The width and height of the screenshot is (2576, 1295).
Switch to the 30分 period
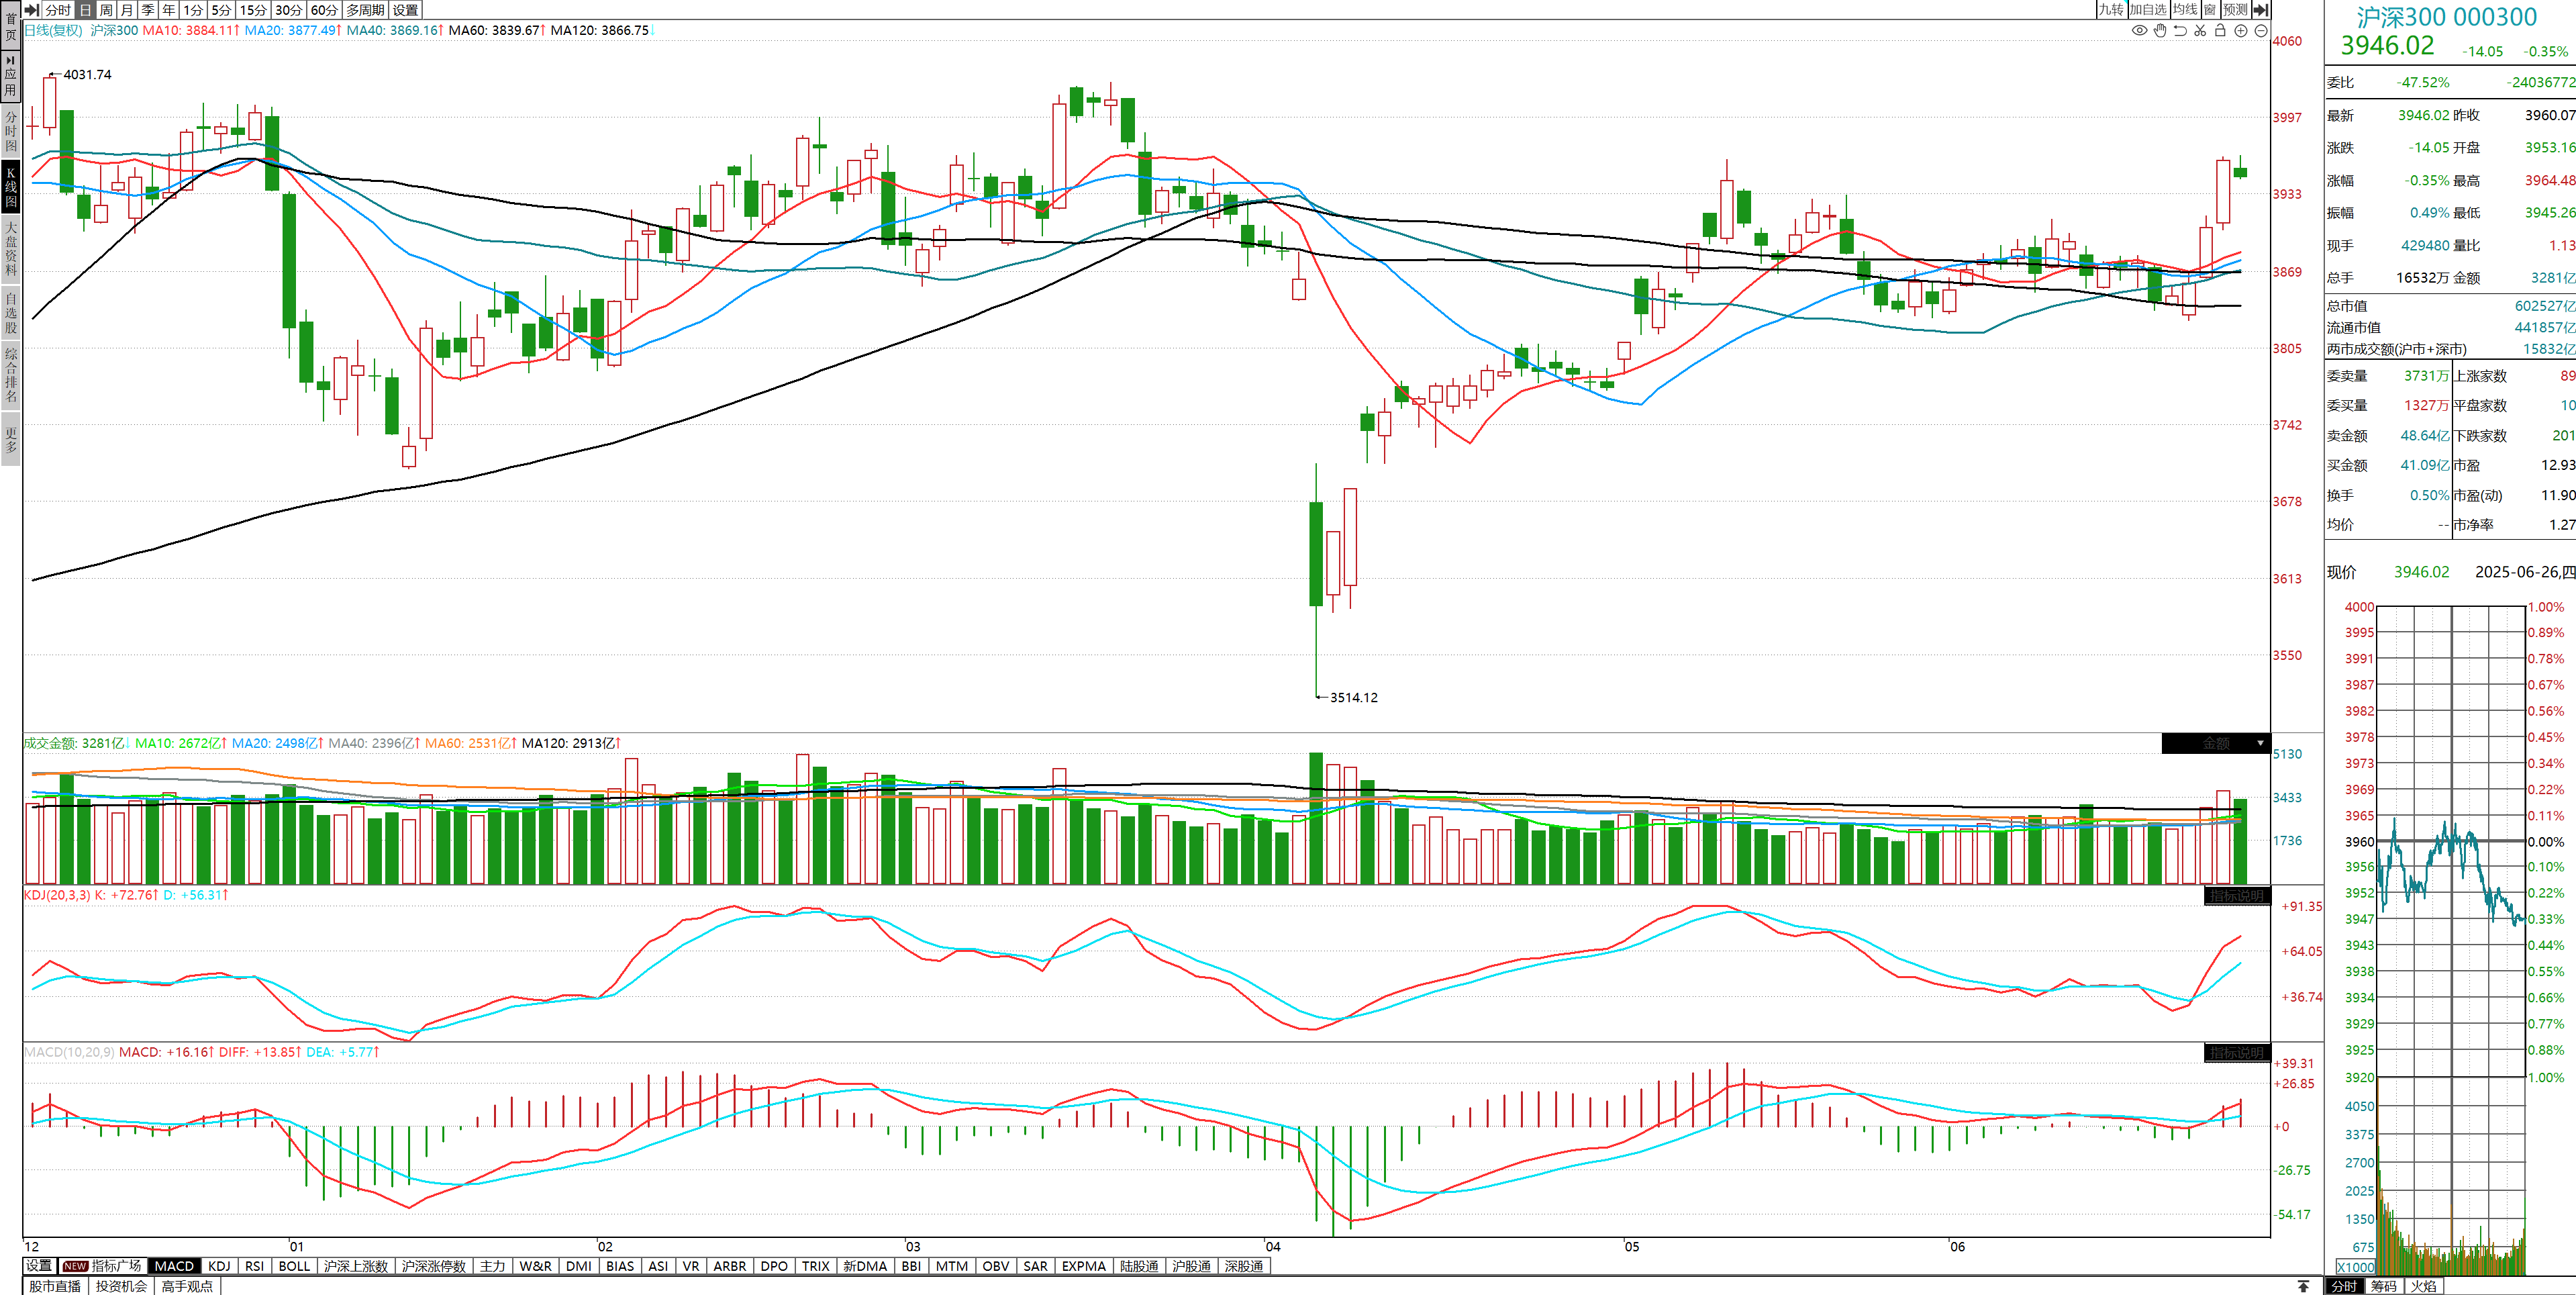click(288, 10)
